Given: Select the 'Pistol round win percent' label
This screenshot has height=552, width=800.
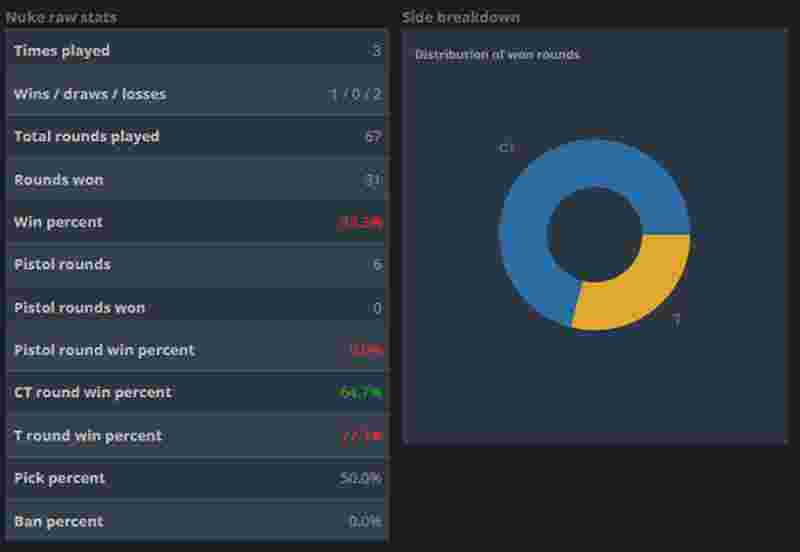Looking at the screenshot, I should (105, 350).
